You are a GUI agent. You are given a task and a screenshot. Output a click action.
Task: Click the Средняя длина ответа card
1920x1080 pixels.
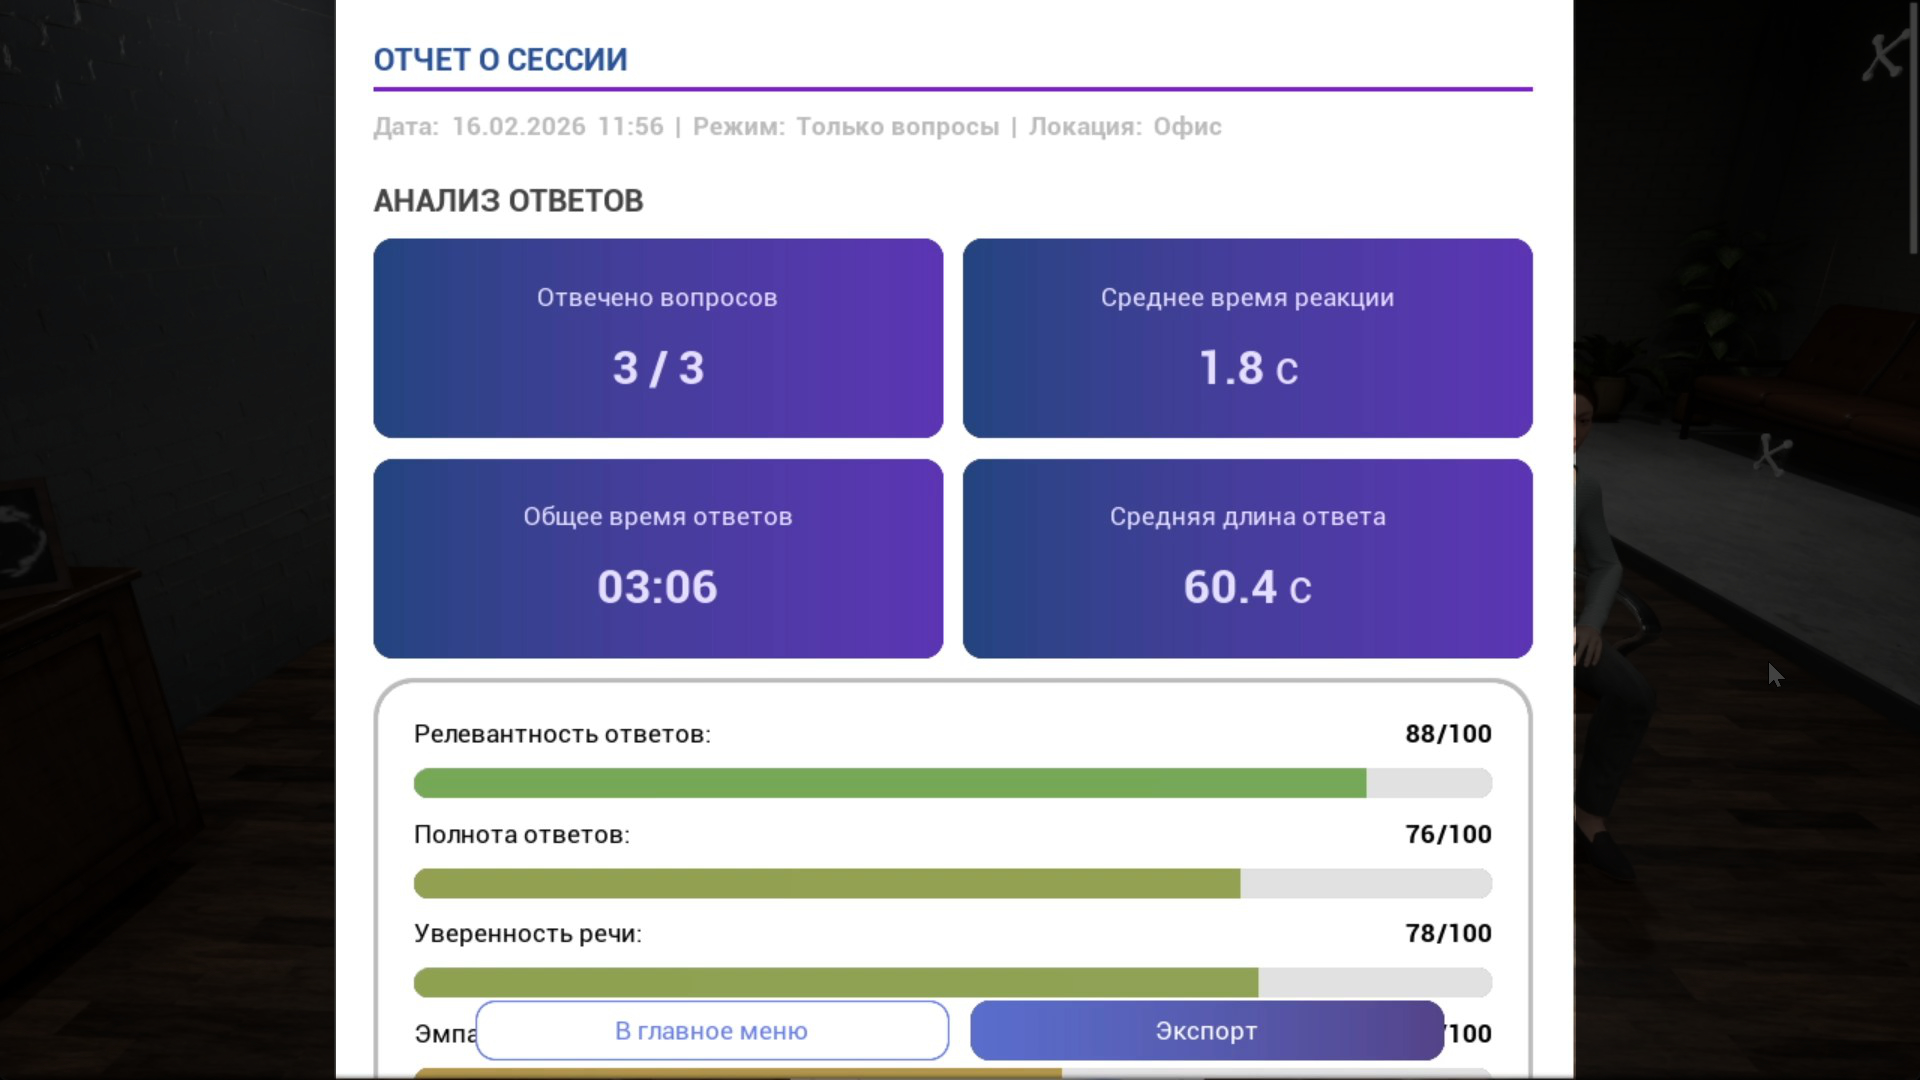pyautogui.click(x=1247, y=558)
